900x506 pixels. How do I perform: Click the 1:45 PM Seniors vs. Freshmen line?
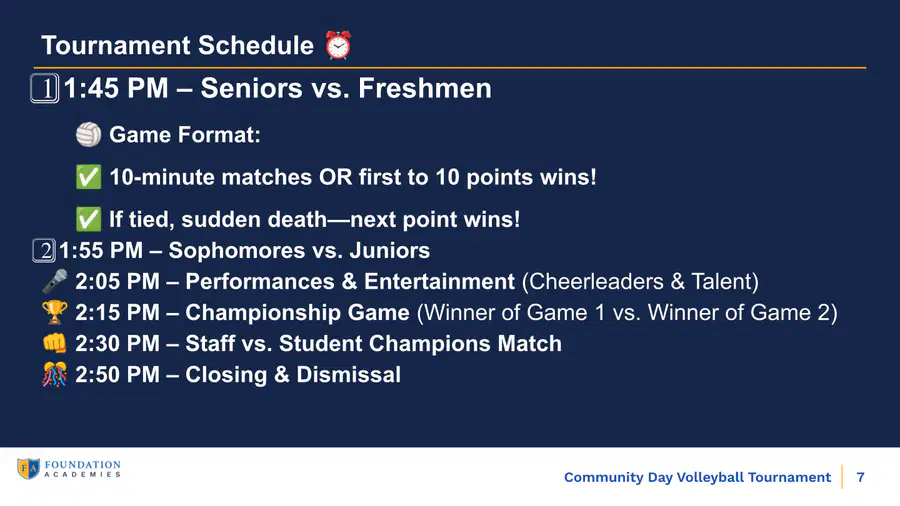[x=277, y=88]
